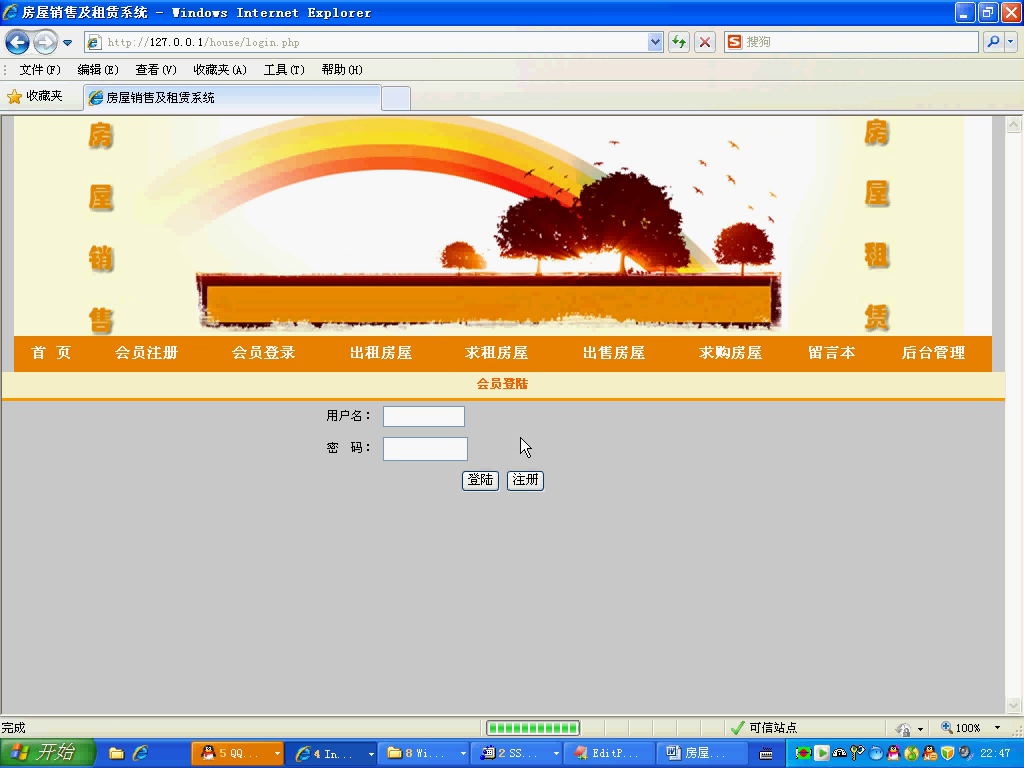Image resolution: width=1024 pixels, height=768 pixels.
Task: Open the 会员注册 navigation link
Action: click(x=146, y=353)
